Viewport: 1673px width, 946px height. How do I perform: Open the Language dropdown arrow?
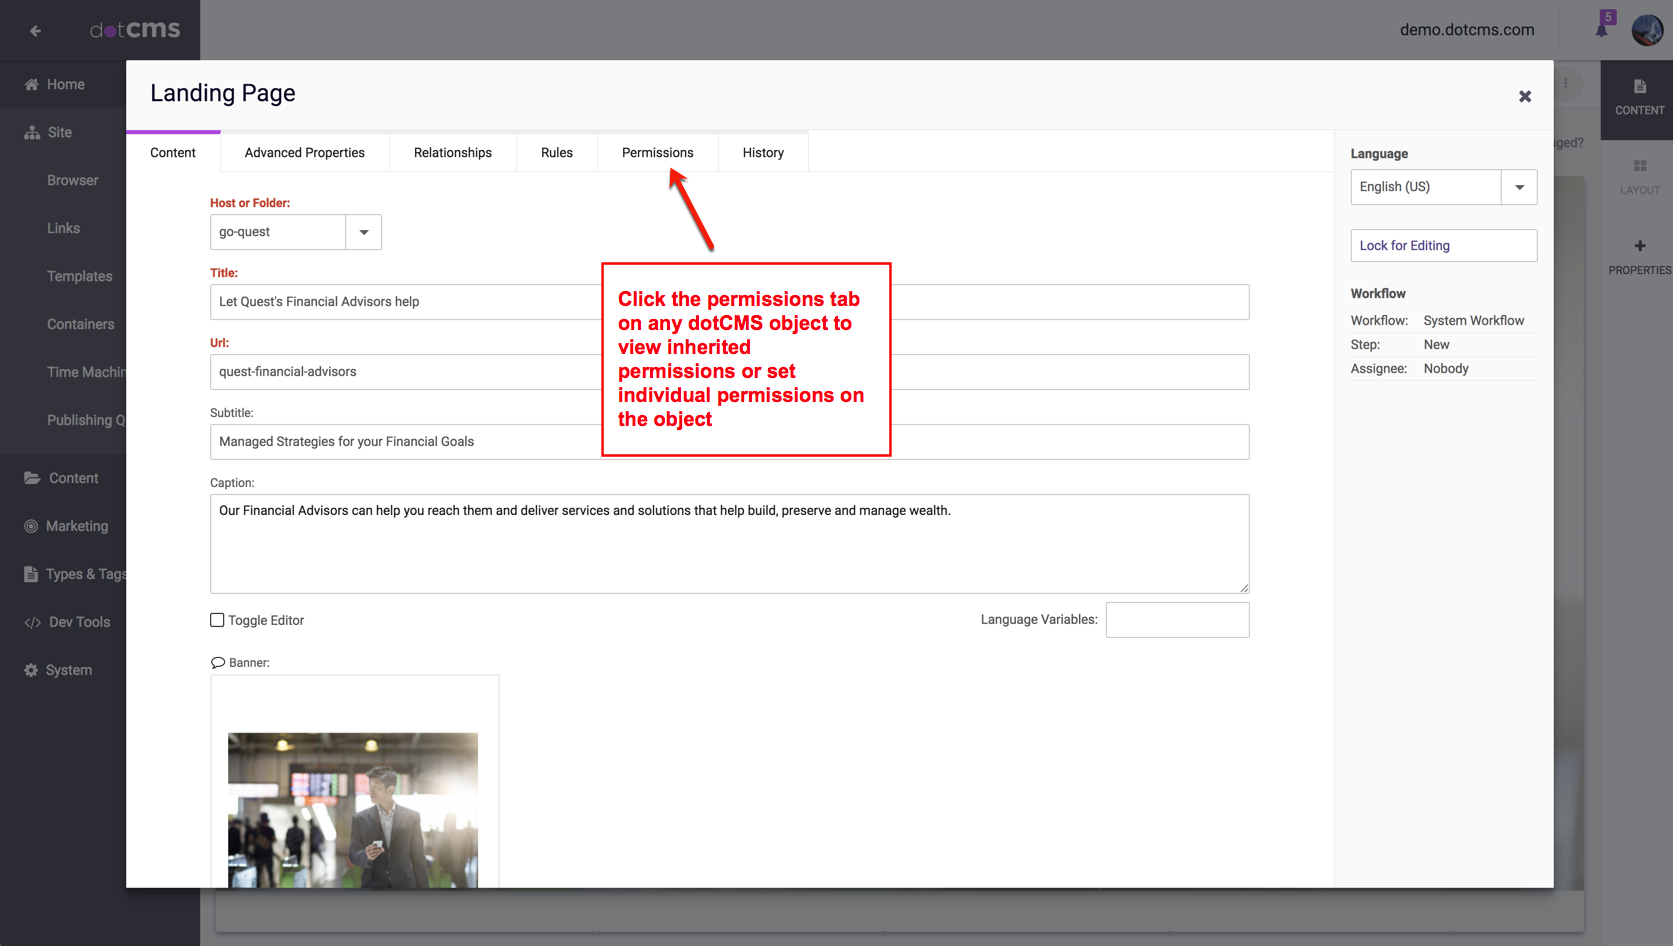pyautogui.click(x=1518, y=187)
